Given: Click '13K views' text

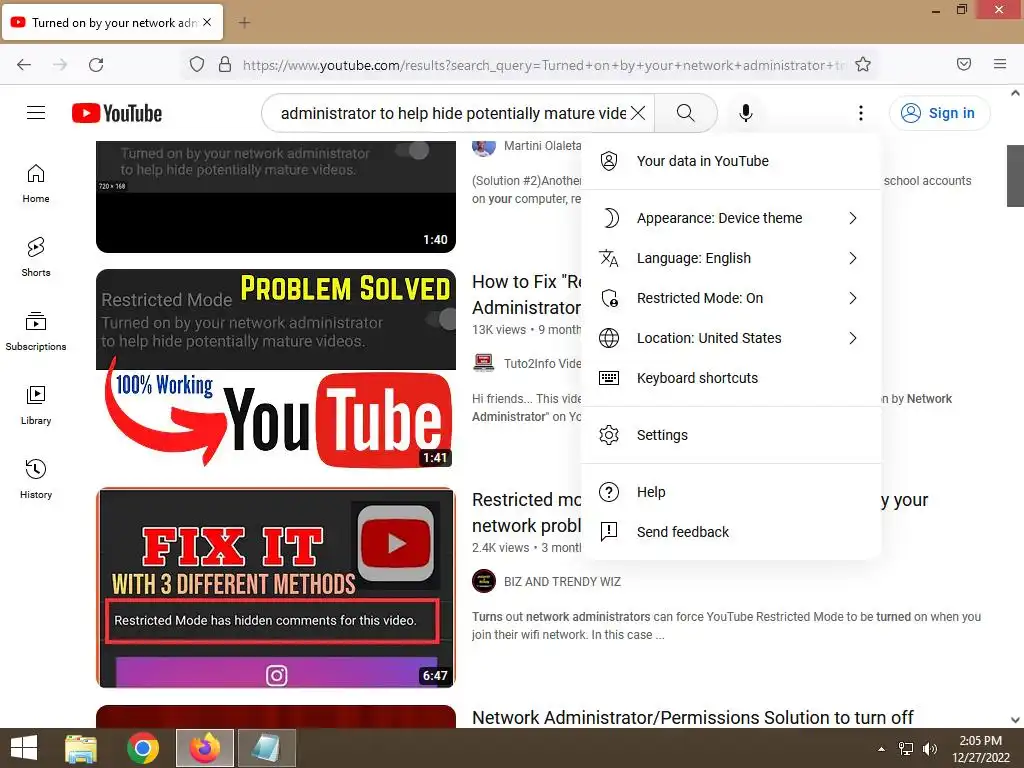Looking at the screenshot, I should pos(499,330).
